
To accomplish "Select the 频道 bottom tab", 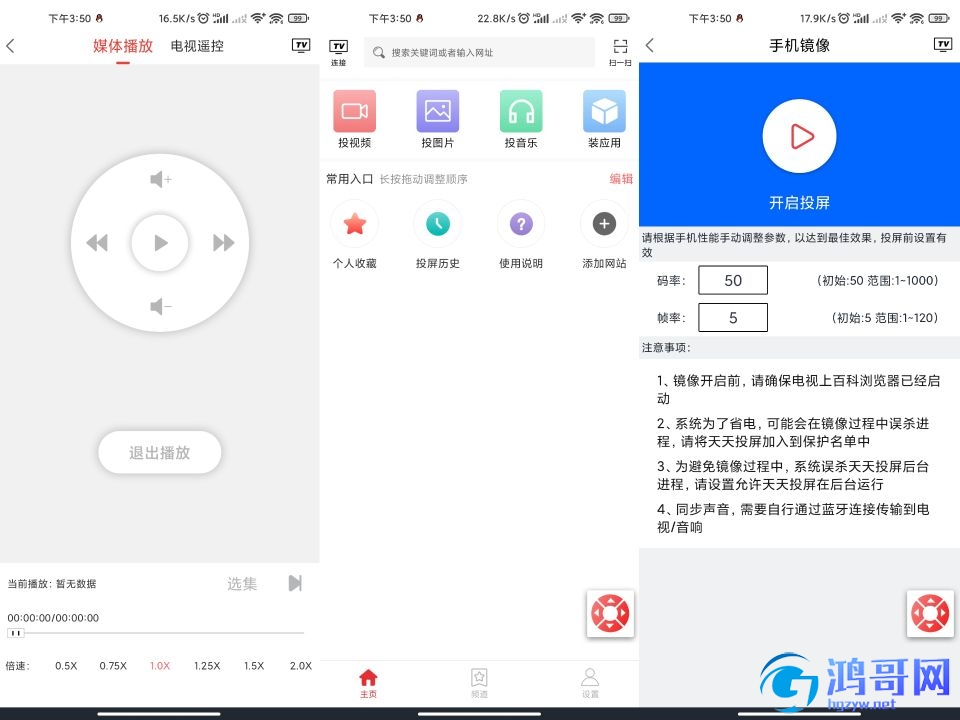I will [x=479, y=683].
